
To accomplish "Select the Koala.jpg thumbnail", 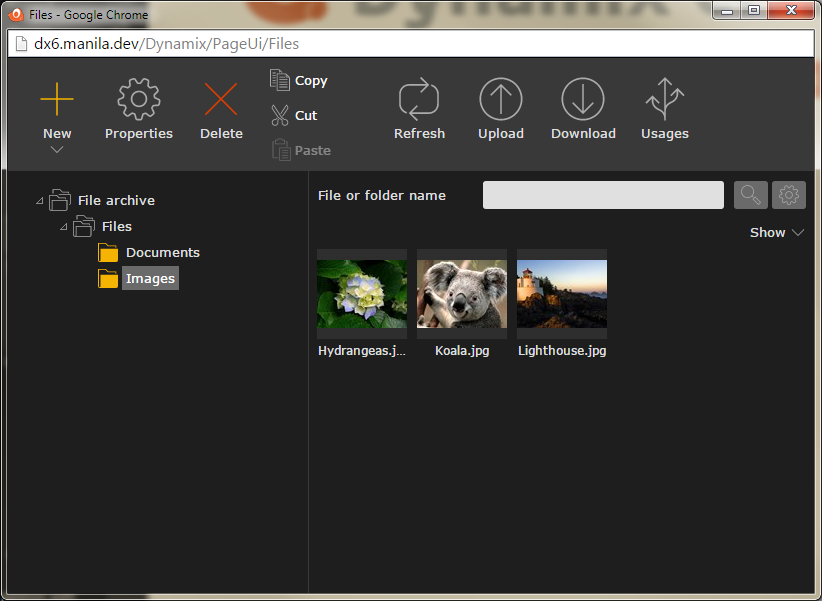I will coord(462,294).
